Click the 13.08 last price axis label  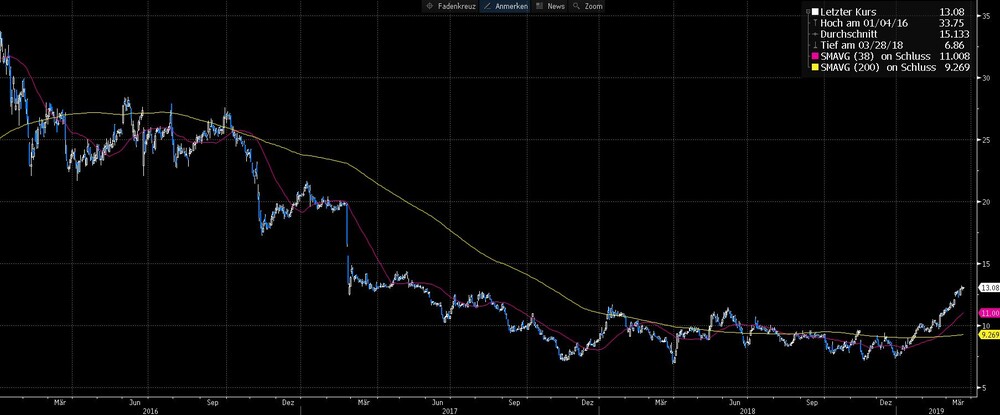[x=989, y=288]
